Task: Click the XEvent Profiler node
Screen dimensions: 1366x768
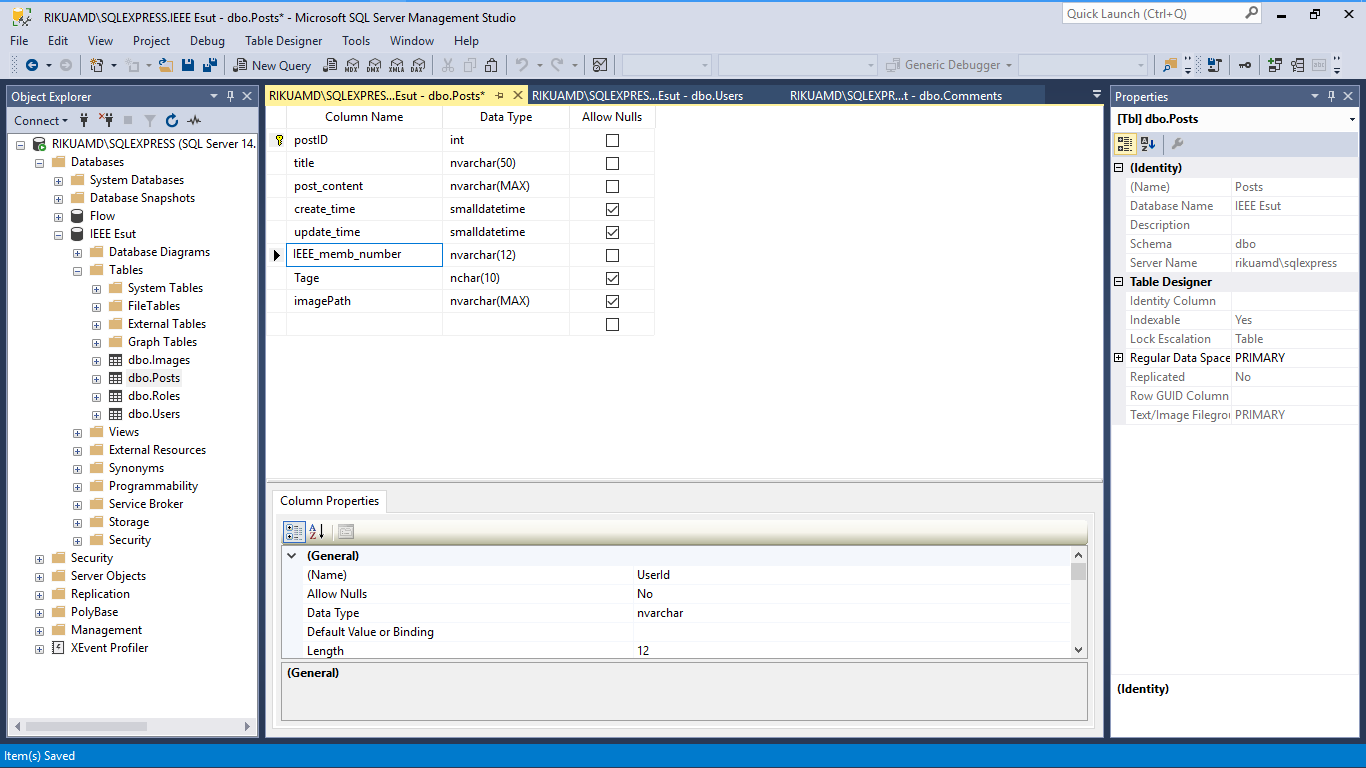Action: 109,648
